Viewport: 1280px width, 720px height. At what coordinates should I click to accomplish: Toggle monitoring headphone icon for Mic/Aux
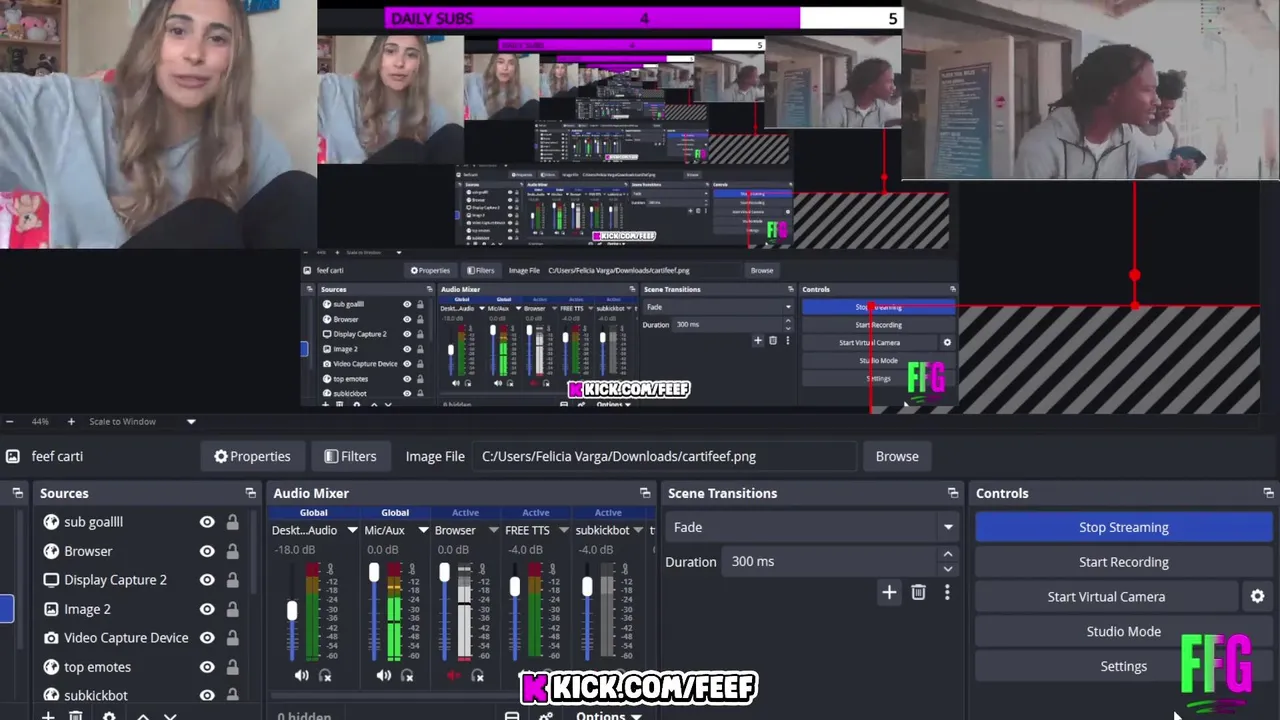407,676
